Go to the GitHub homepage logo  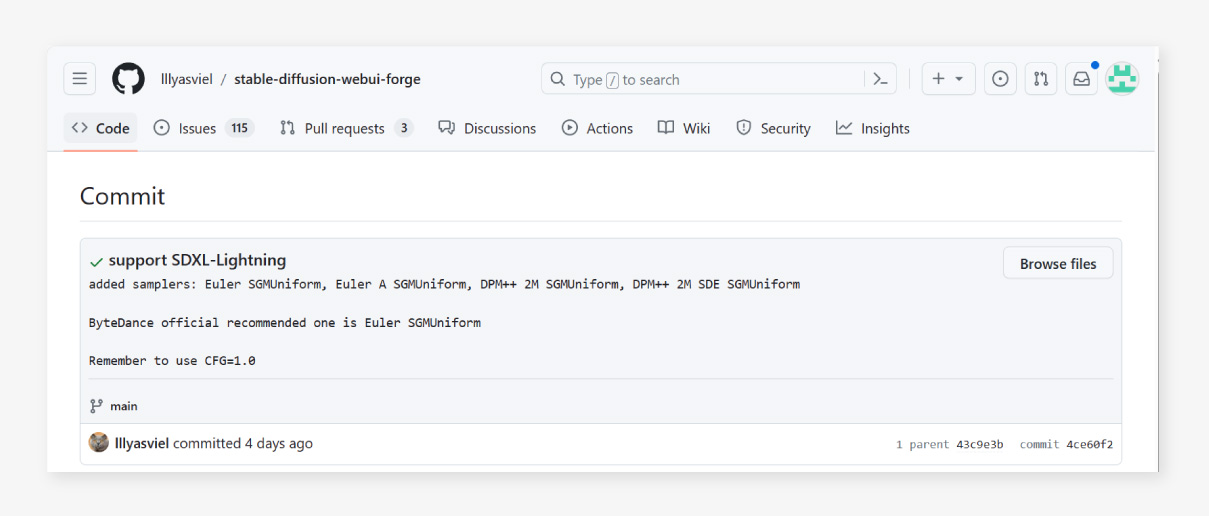click(x=128, y=79)
